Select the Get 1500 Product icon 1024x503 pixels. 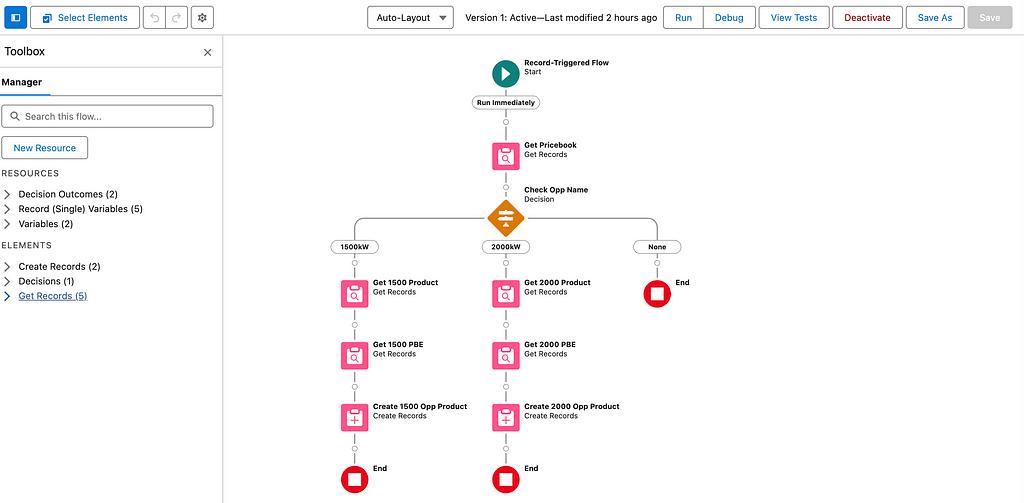[355, 293]
